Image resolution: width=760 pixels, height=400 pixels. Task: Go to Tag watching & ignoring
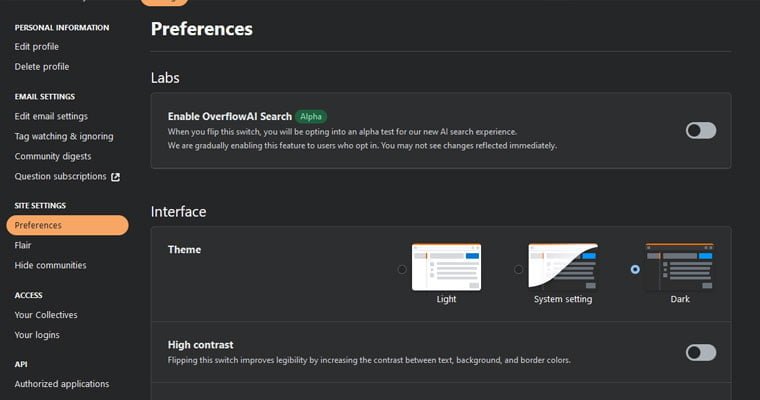click(64, 136)
